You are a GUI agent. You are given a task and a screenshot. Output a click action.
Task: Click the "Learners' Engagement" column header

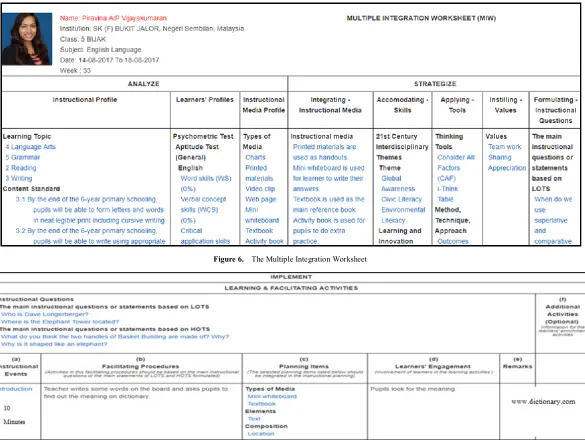(x=433, y=366)
